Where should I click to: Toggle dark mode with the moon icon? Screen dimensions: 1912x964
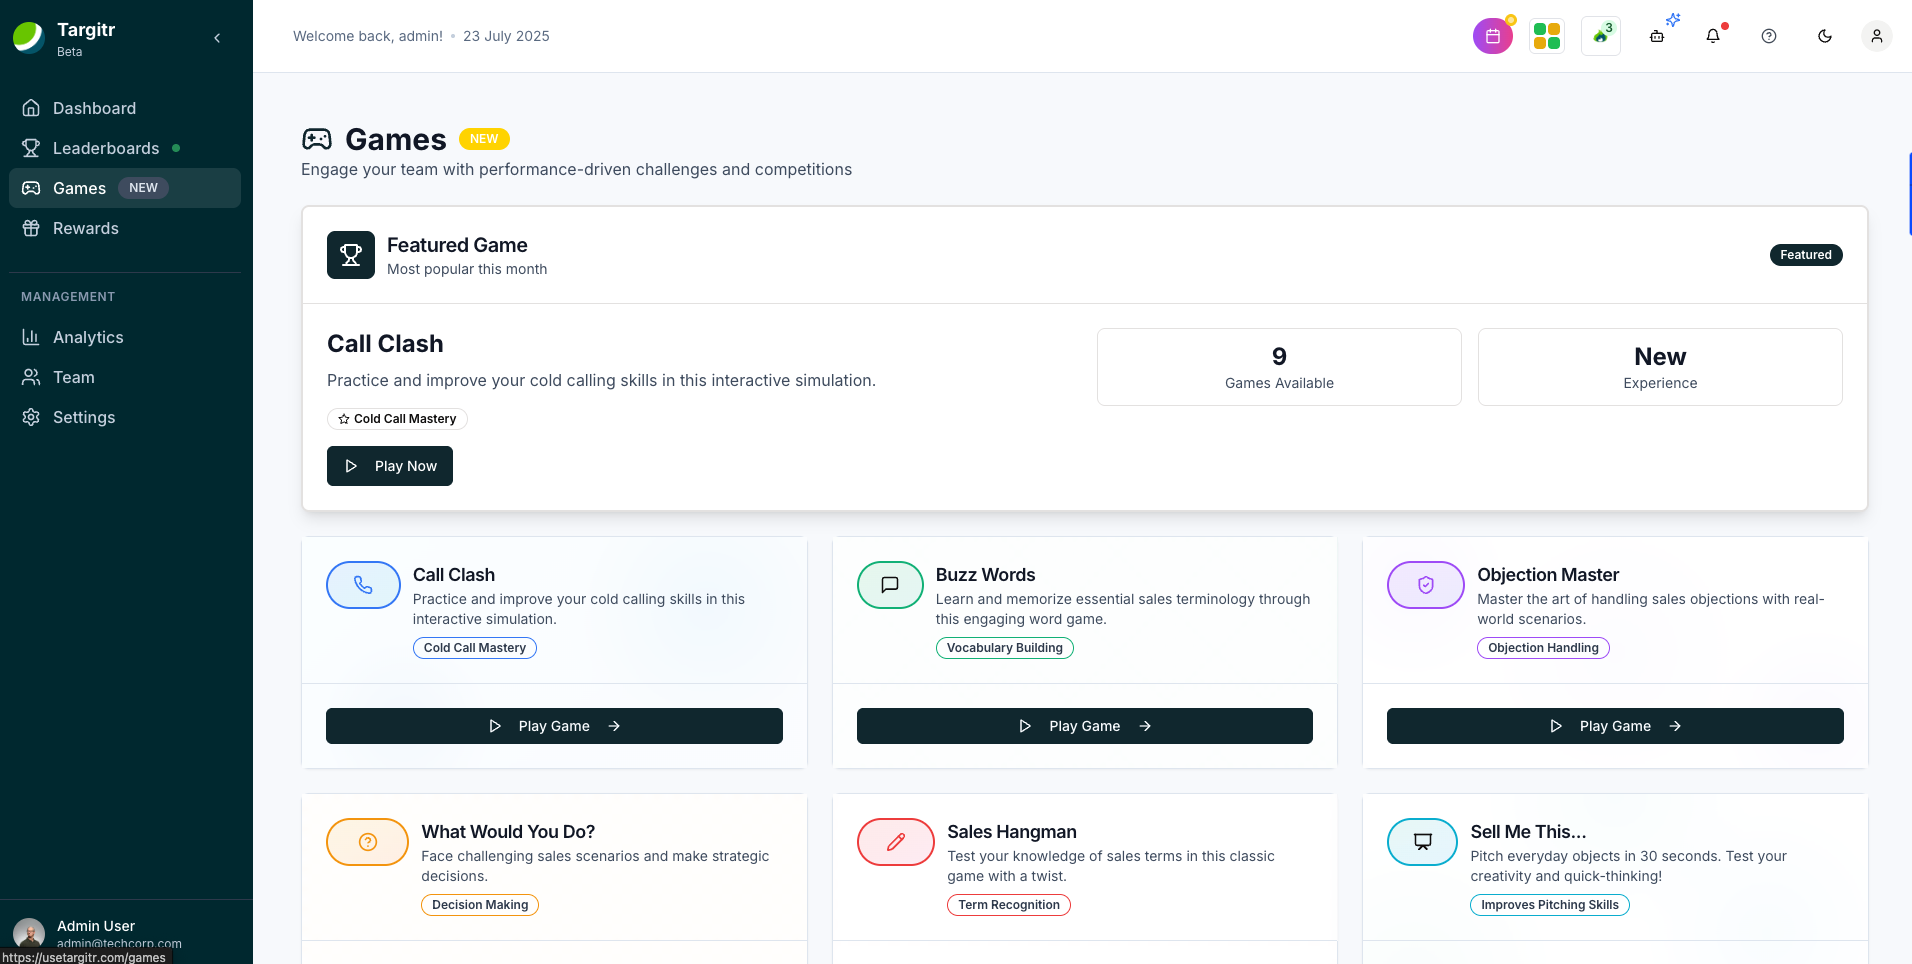point(1825,36)
